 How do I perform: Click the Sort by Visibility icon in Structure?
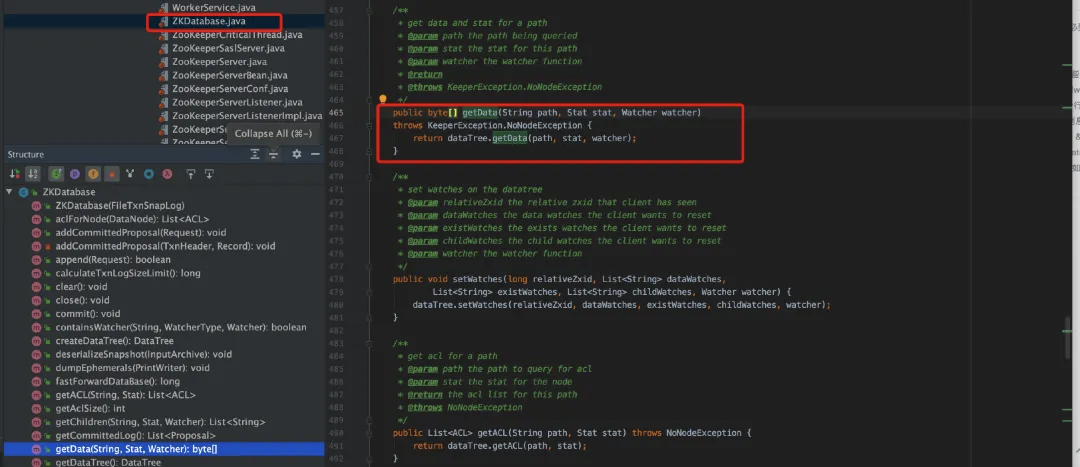[14, 174]
